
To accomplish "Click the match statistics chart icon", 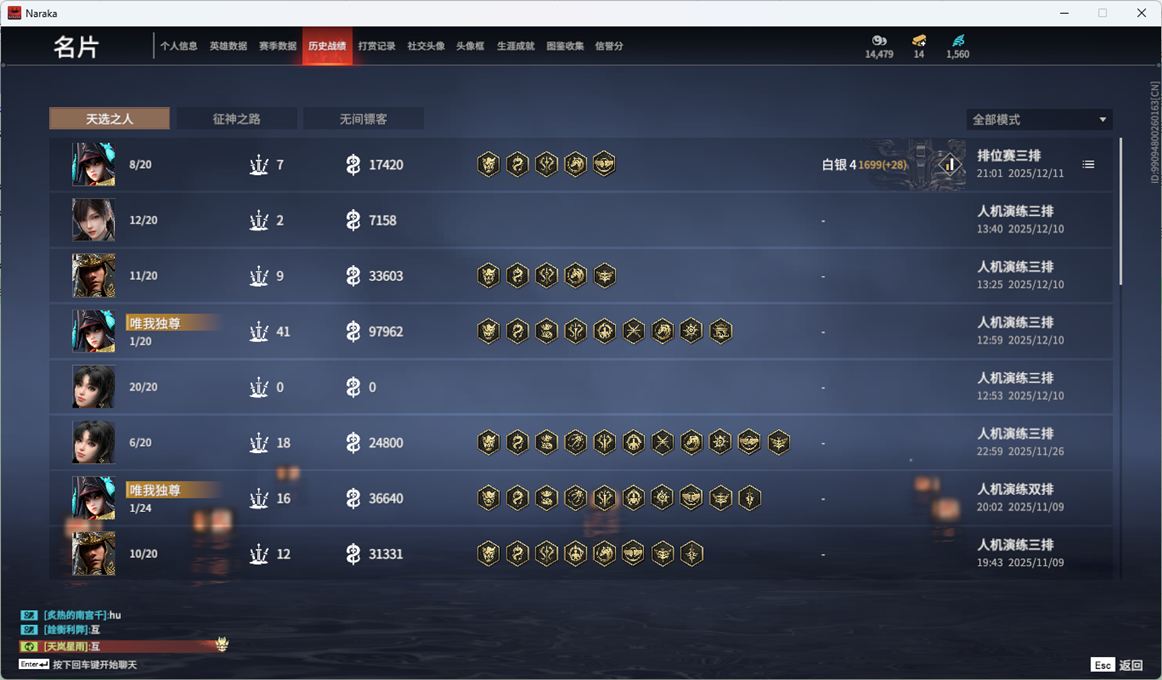I will pyautogui.click(x=949, y=164).
